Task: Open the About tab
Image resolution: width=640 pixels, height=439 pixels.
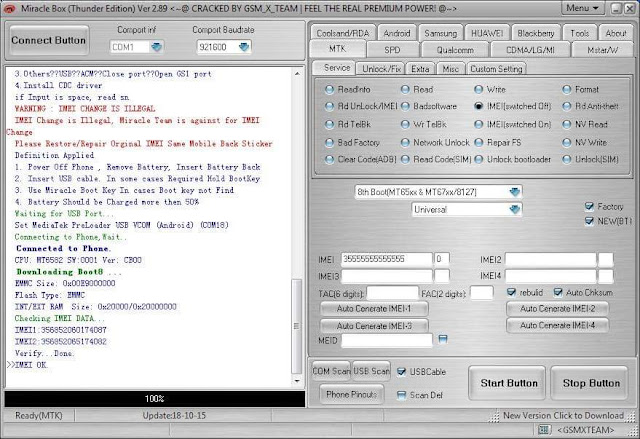Action: tap(616, 33)
